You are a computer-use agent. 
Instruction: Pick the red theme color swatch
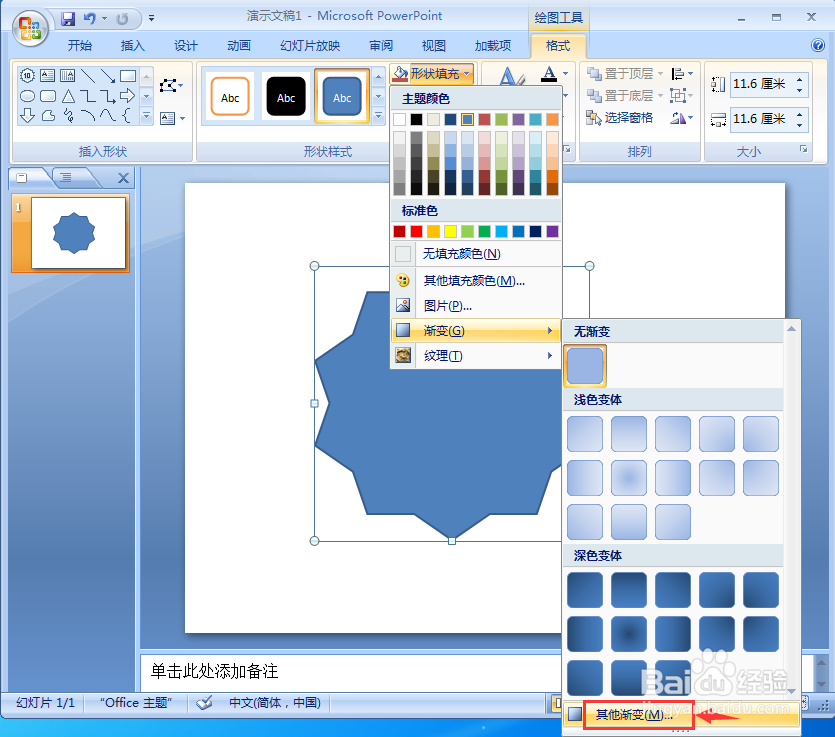(x=484, y=119)
